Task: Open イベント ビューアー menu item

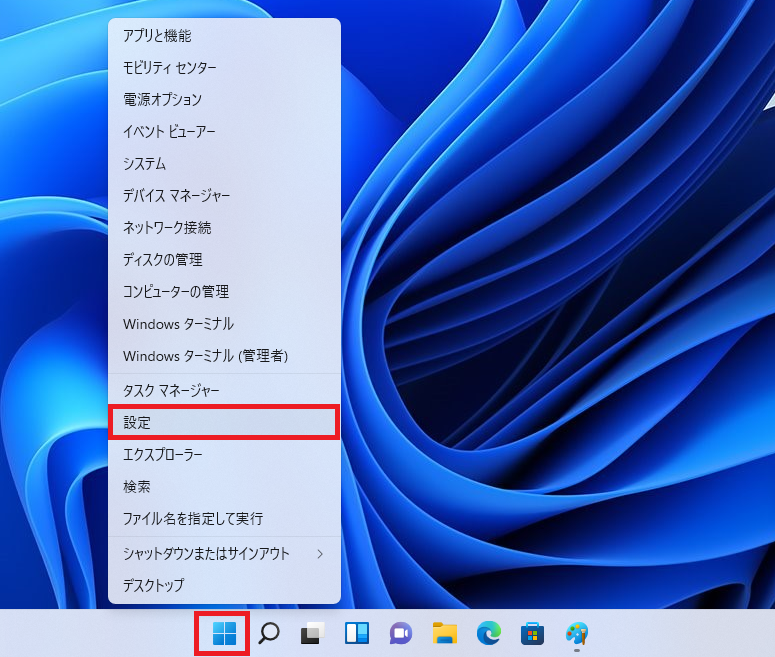Action: tap(224, 131)
